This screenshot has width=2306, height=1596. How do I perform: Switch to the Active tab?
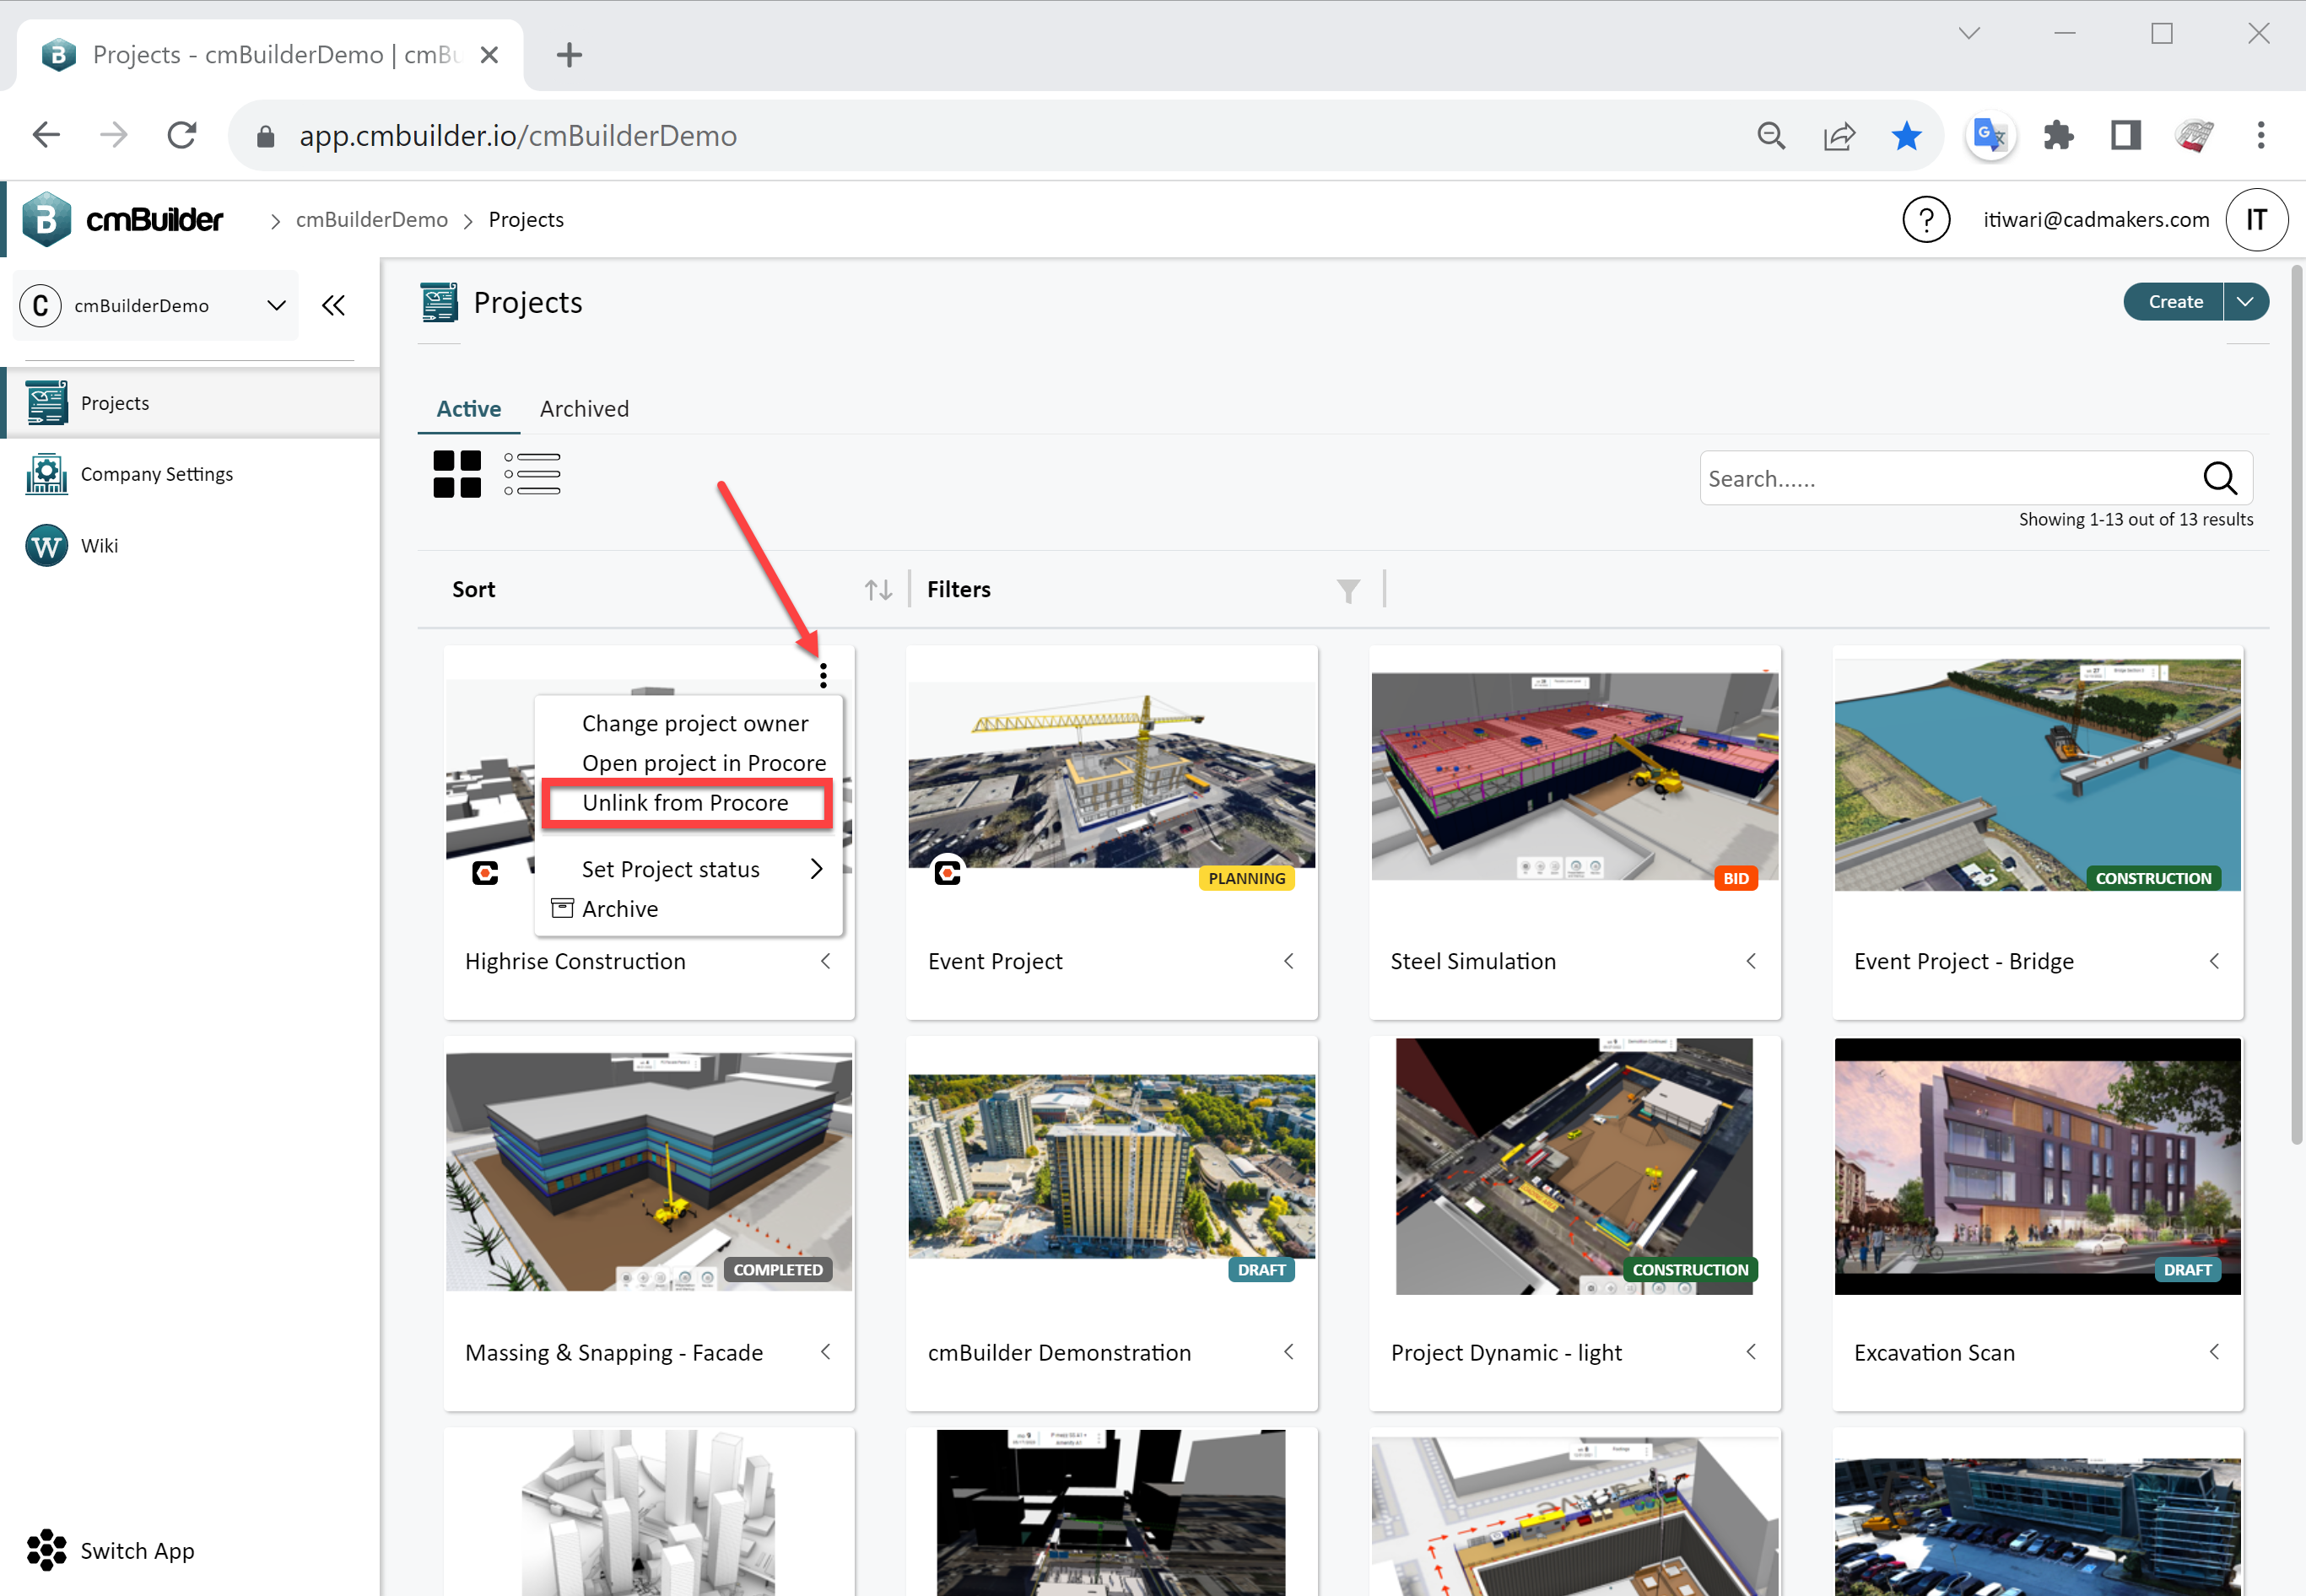[469, 409]
